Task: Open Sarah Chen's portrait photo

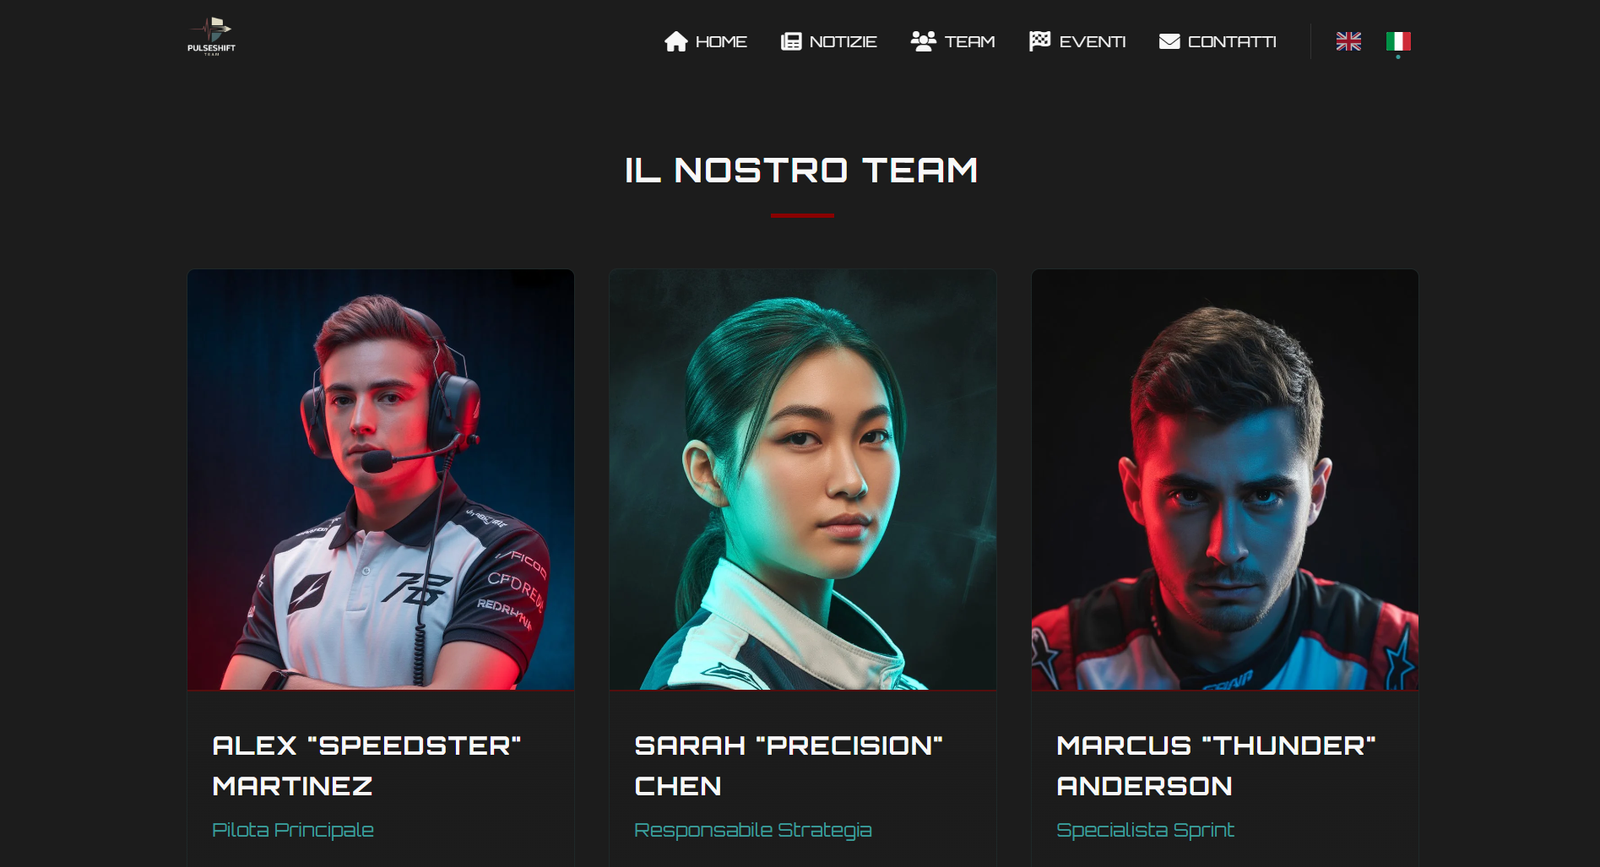Action: coord(803,479)
